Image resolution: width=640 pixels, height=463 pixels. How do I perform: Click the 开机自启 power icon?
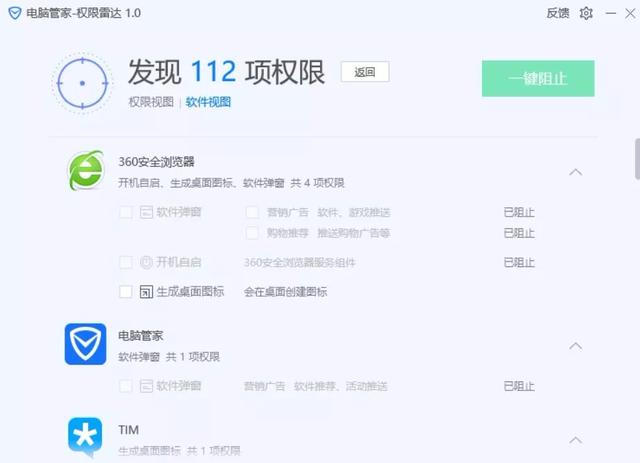click(x=146, y=262)
